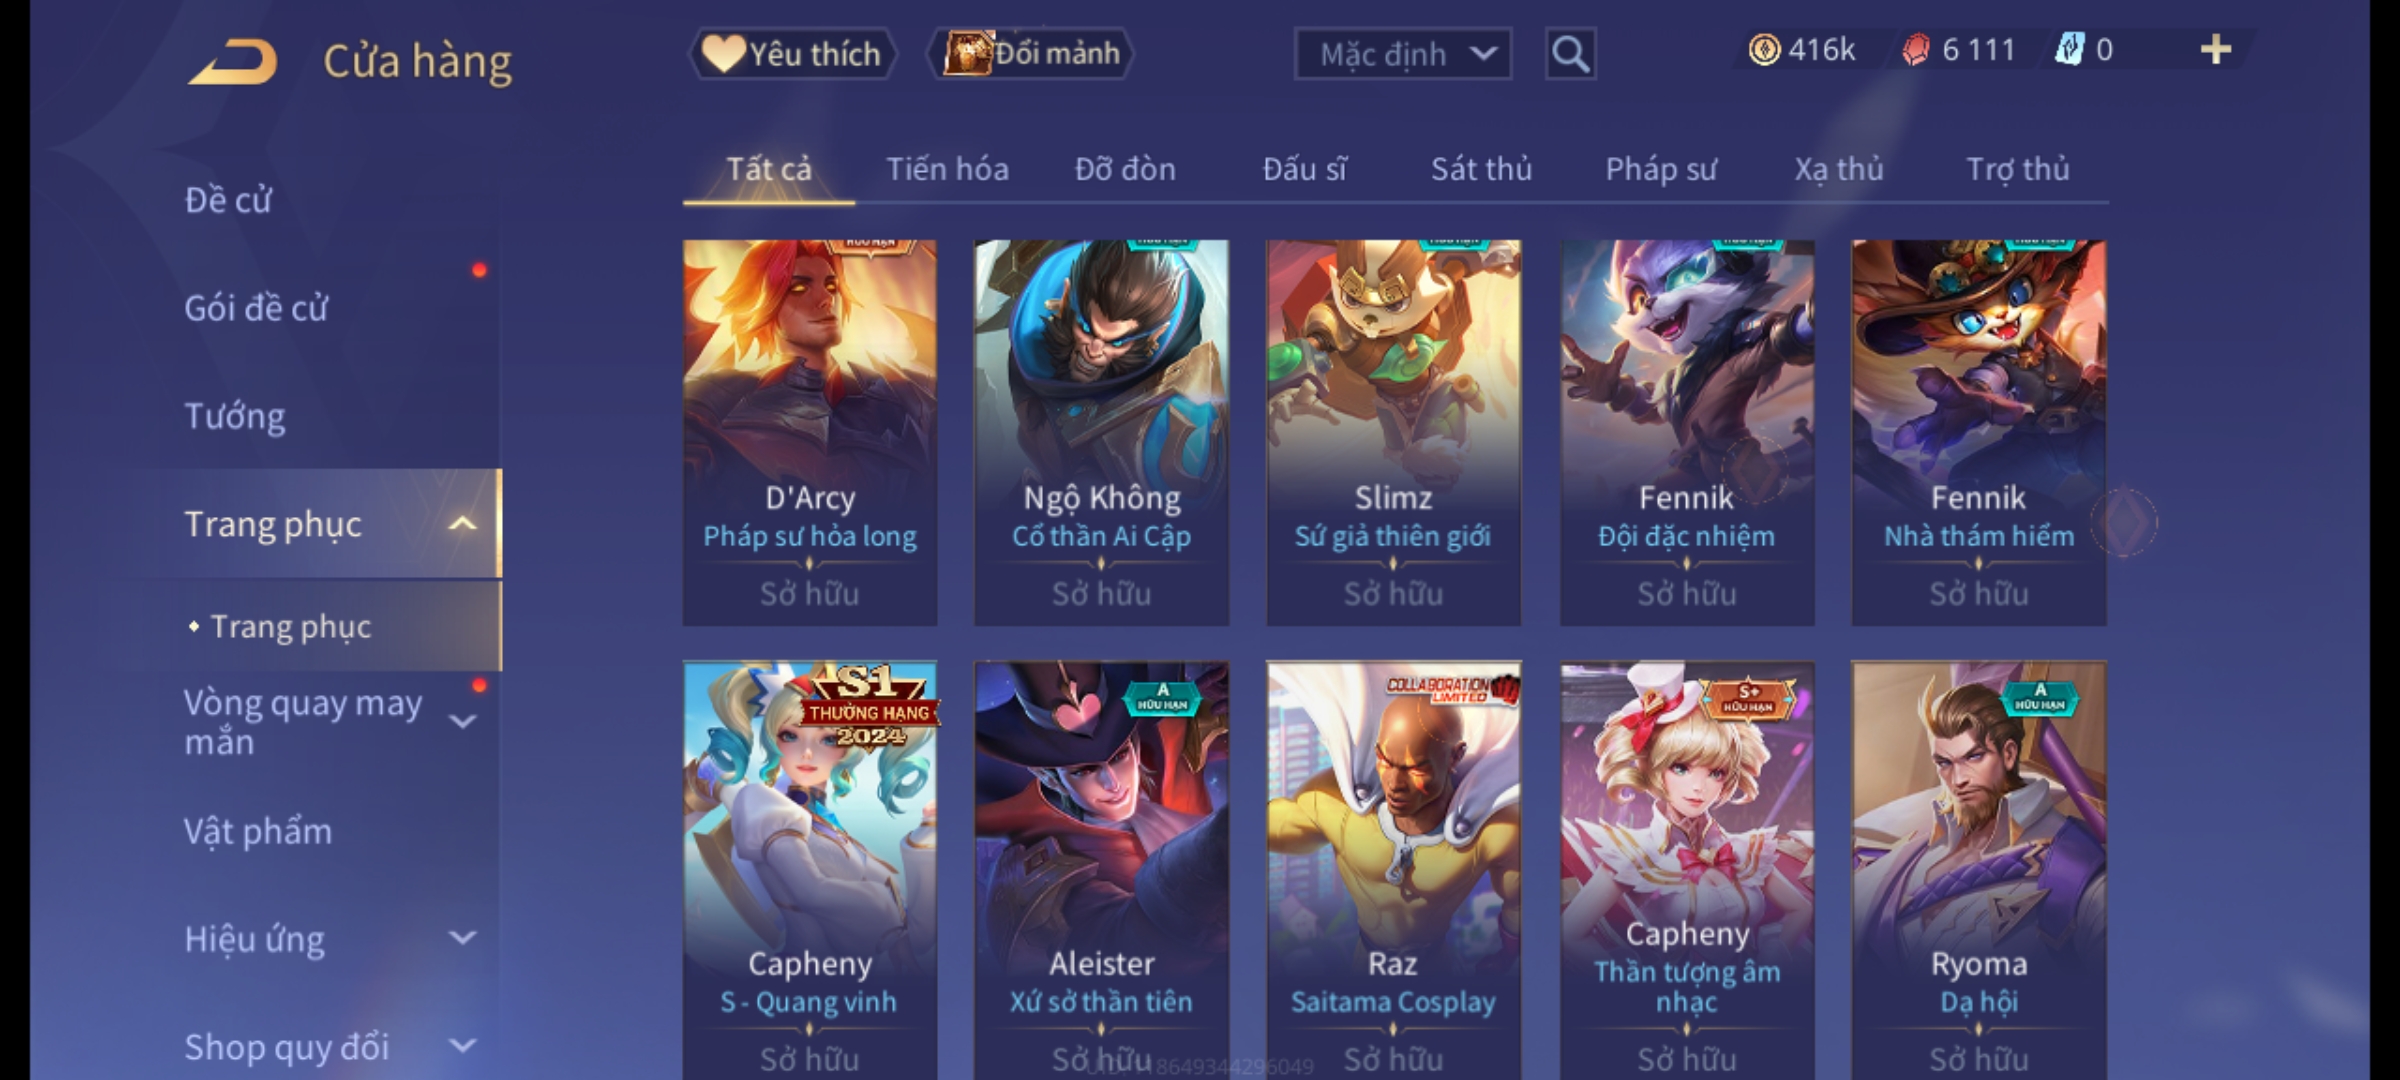Expand the Hiệu ứng sidebar section
This screenshot has width=2400, height=1080.
(462, 938)
